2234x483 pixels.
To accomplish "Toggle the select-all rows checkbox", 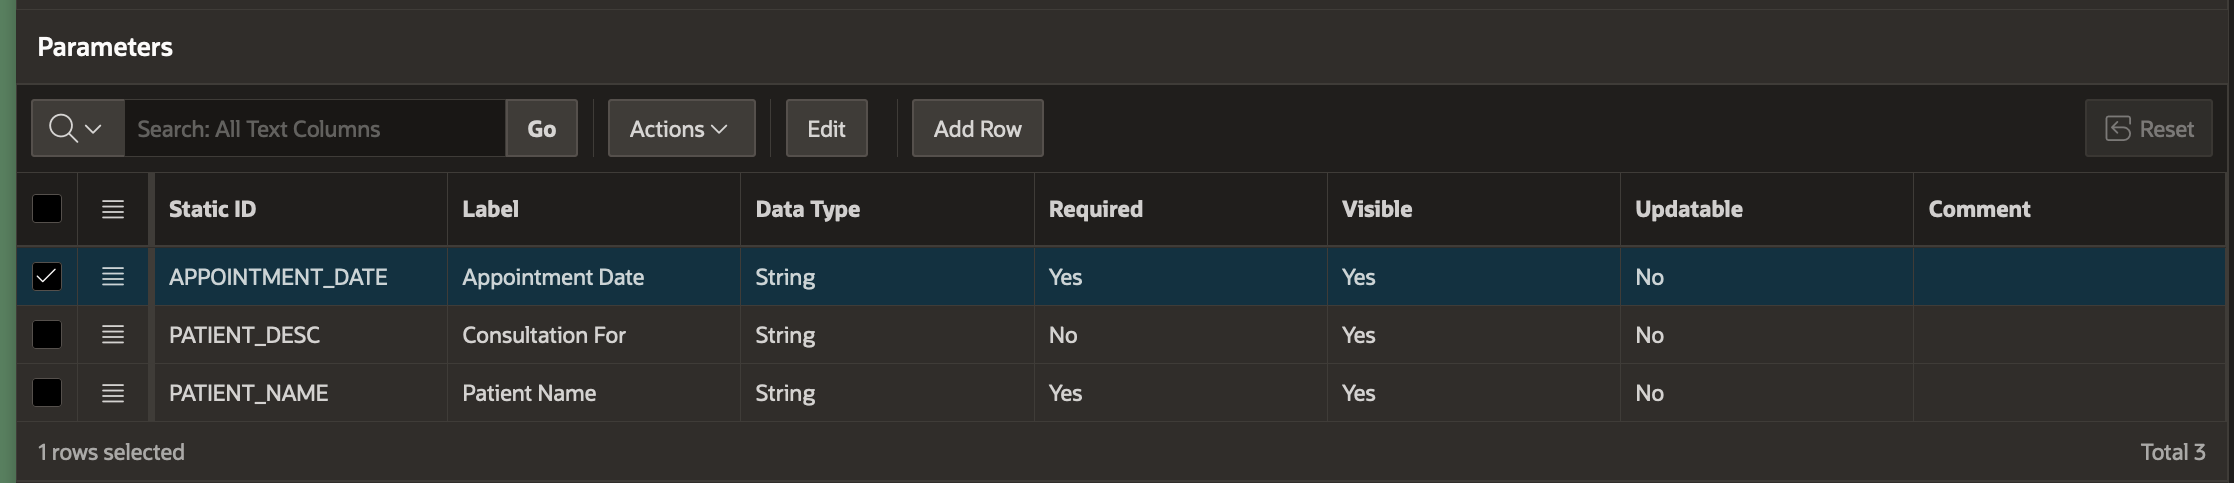I will [x=47, y=209].
